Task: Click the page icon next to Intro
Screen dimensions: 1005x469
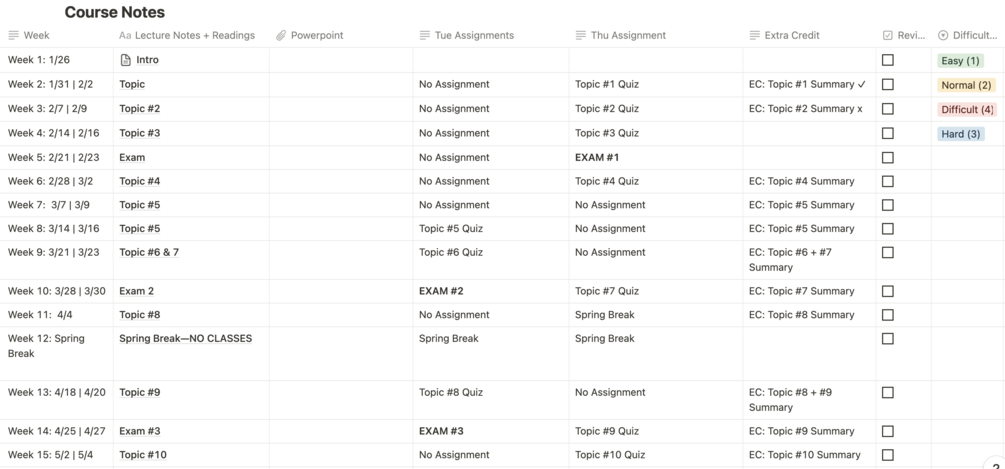Action: tap(126, 60)
